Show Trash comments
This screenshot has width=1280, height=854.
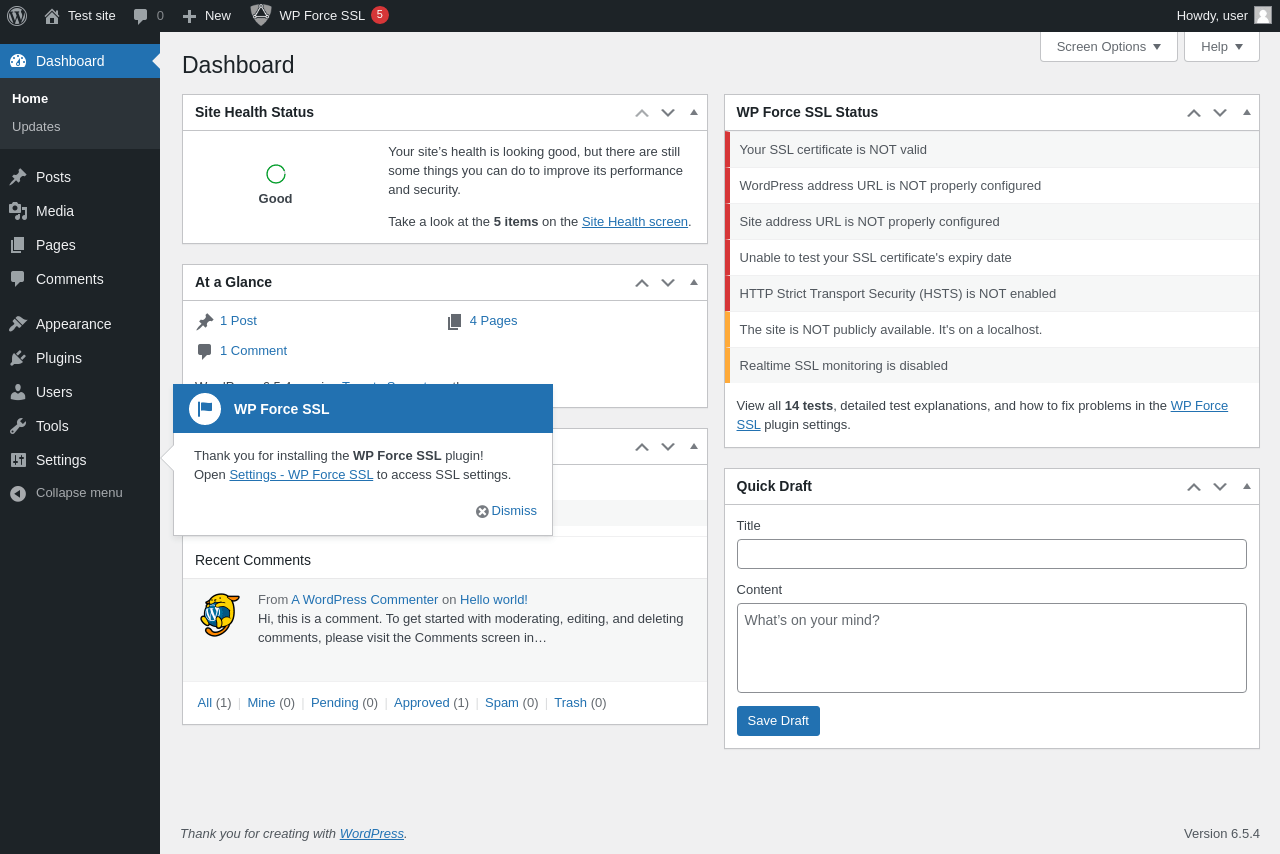(x=570, y=703)
